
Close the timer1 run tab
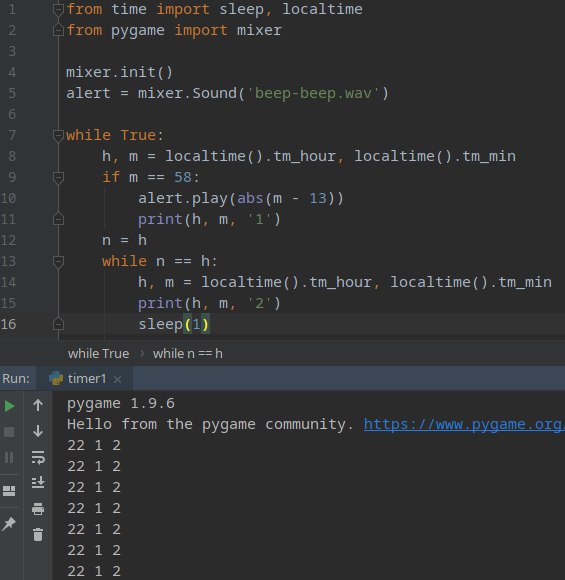click(x=118, y=379)
